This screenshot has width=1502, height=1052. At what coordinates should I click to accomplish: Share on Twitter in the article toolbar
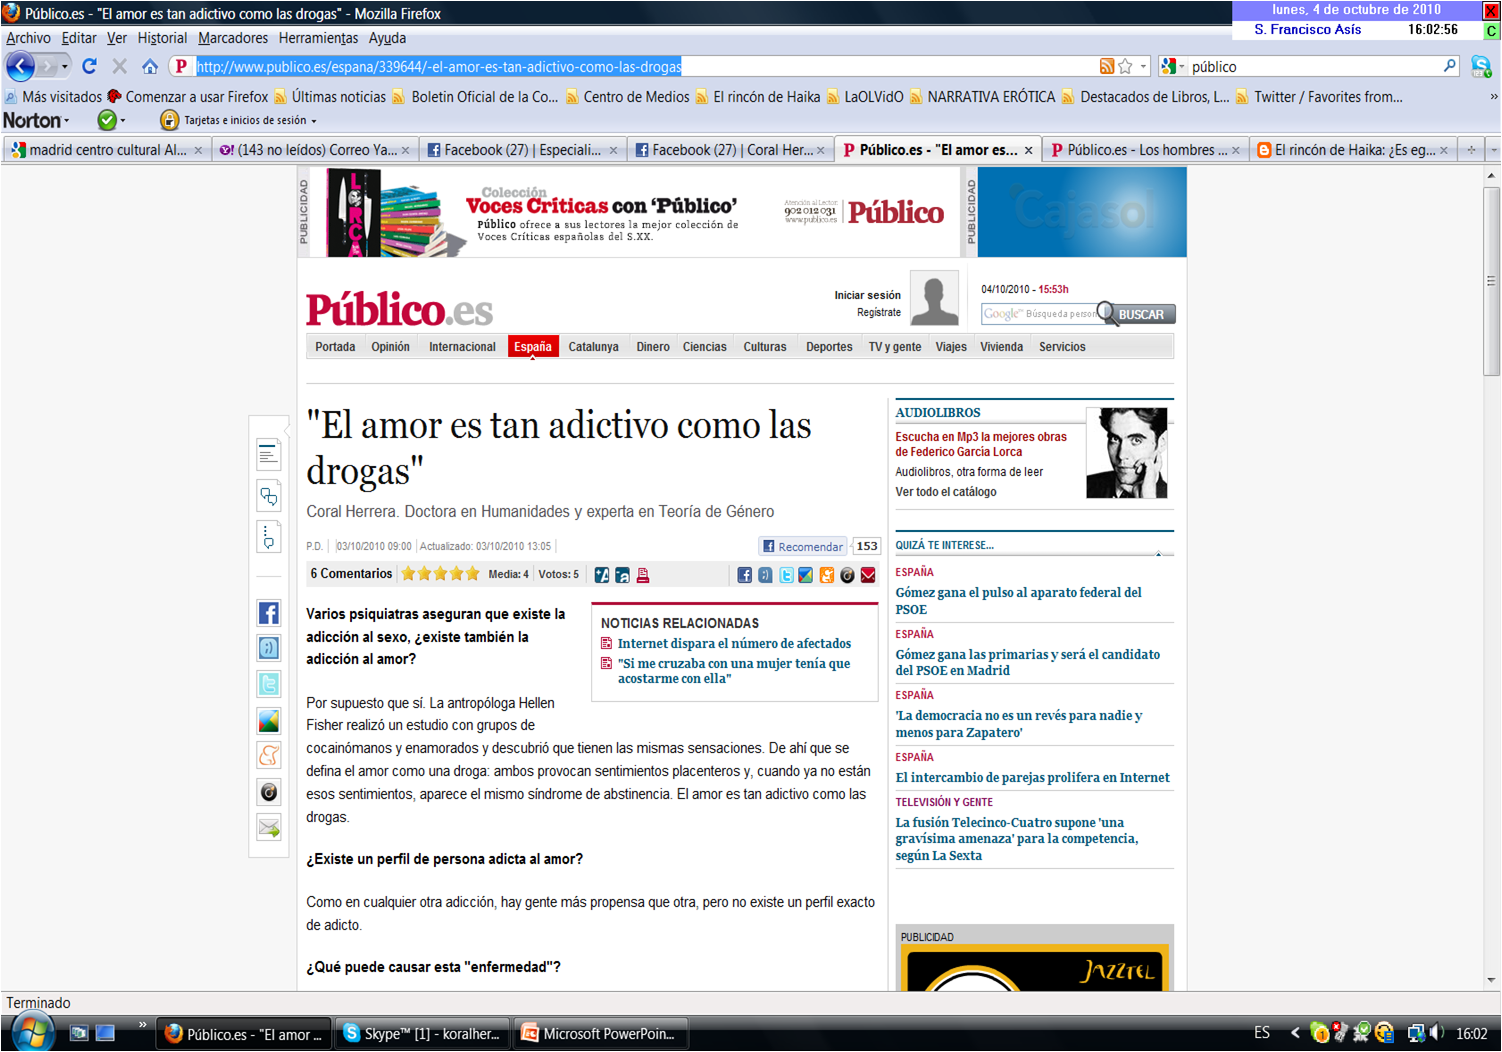pos(786,575)
